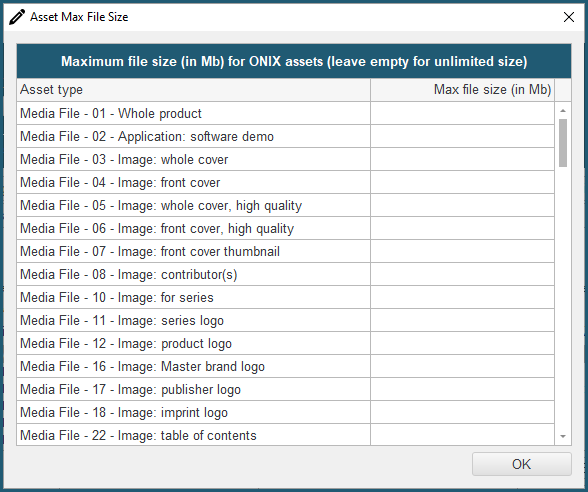Image resolution: width=588 pixels, height=492 pixels.
Task: Close the Asset Max File Size dialog
Action: 569,17
